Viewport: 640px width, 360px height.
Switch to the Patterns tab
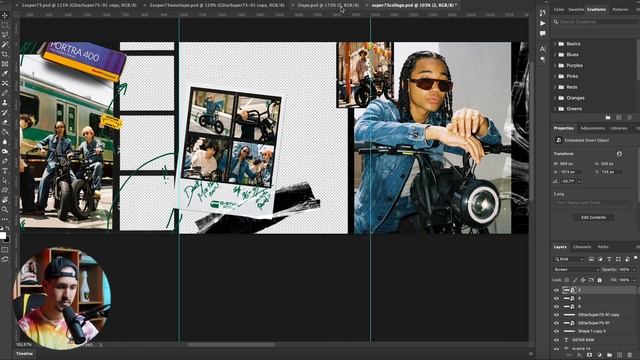coord(620,9)
